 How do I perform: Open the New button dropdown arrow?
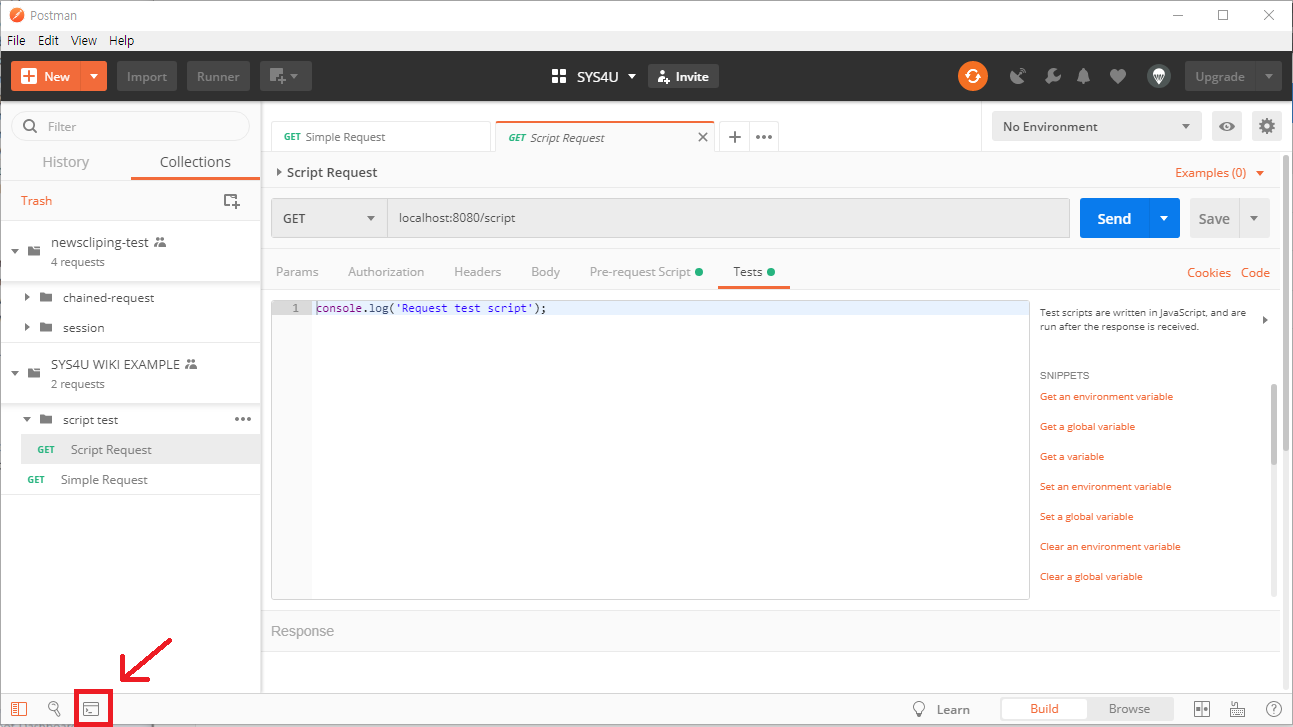click(x=94, y=76)
